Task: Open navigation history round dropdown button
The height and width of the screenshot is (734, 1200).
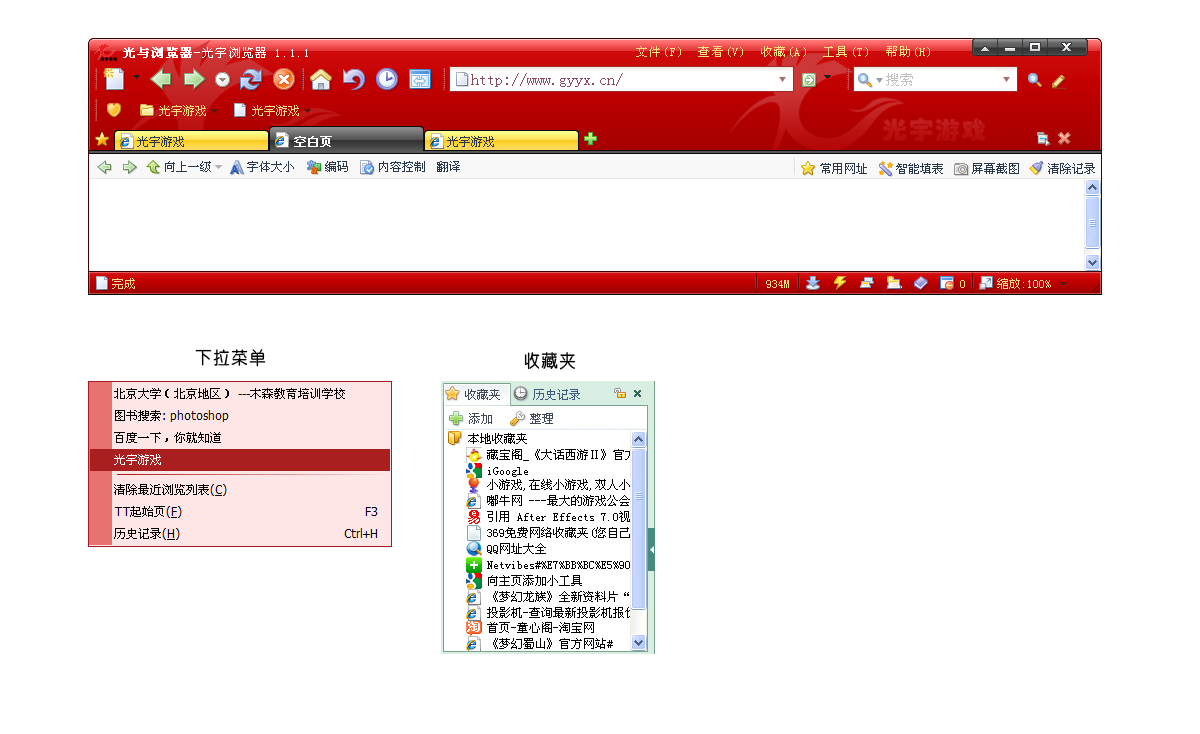Action: coord(222,80)
